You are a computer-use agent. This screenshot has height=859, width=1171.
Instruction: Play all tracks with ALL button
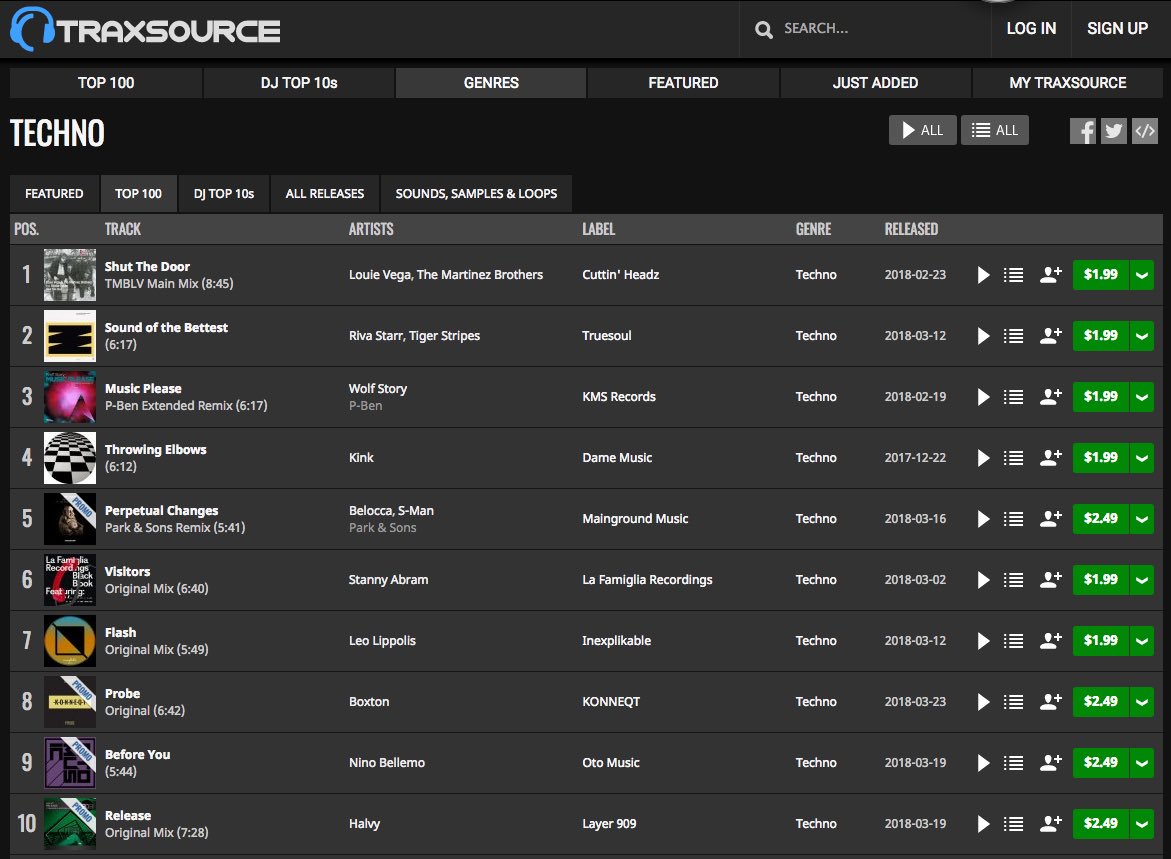click(x=922, y=130)
